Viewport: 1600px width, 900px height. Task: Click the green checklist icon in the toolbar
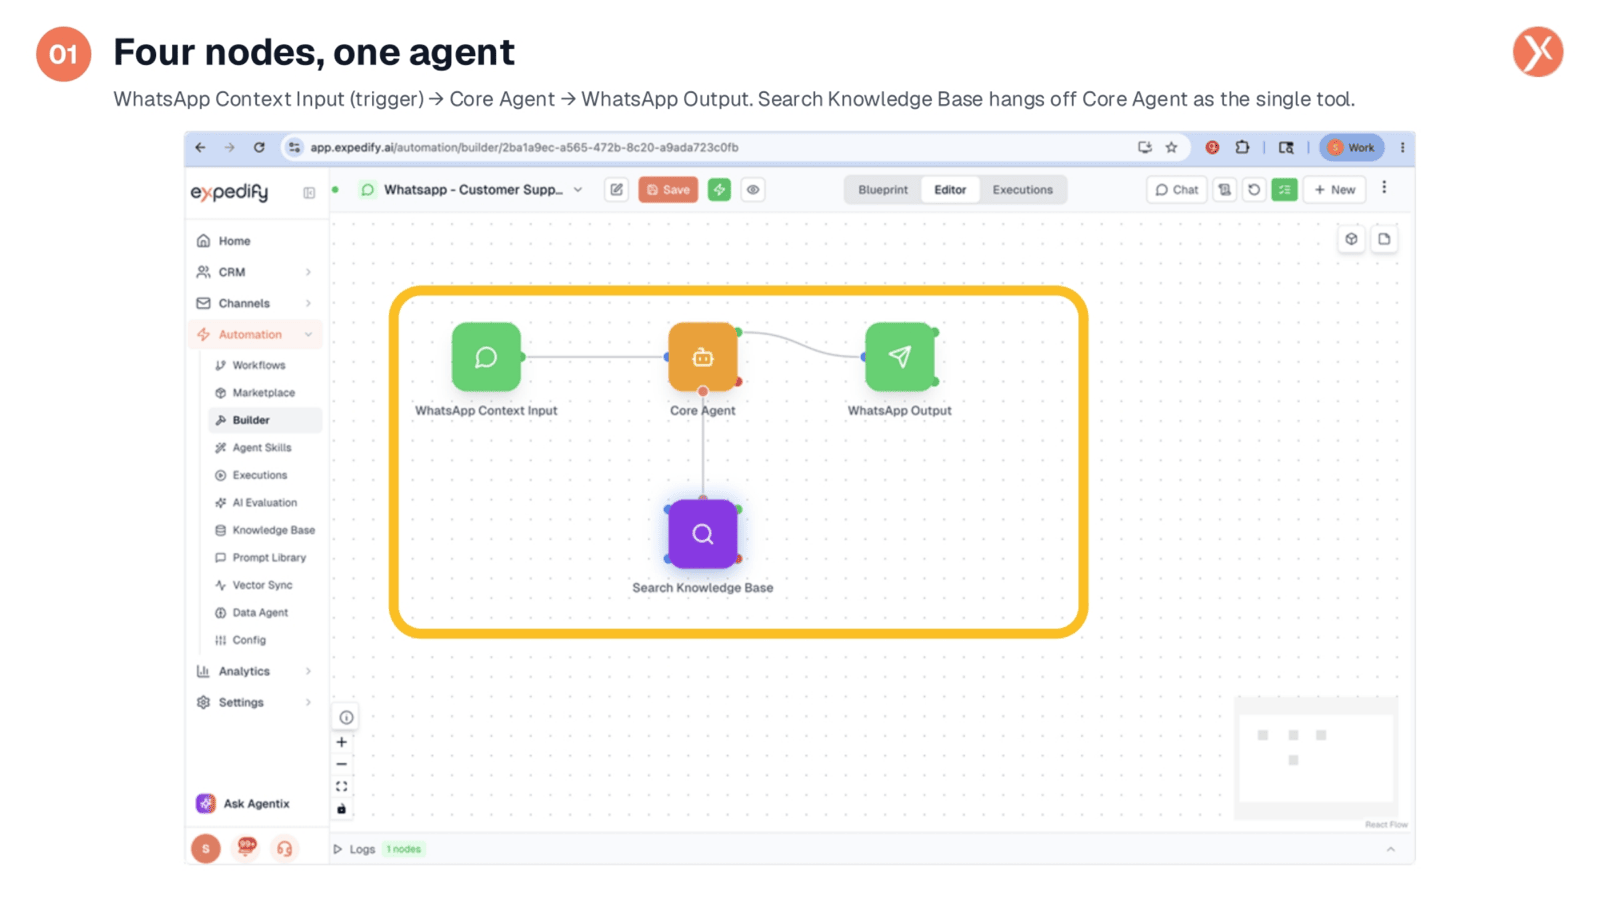tap(1285, 189)
